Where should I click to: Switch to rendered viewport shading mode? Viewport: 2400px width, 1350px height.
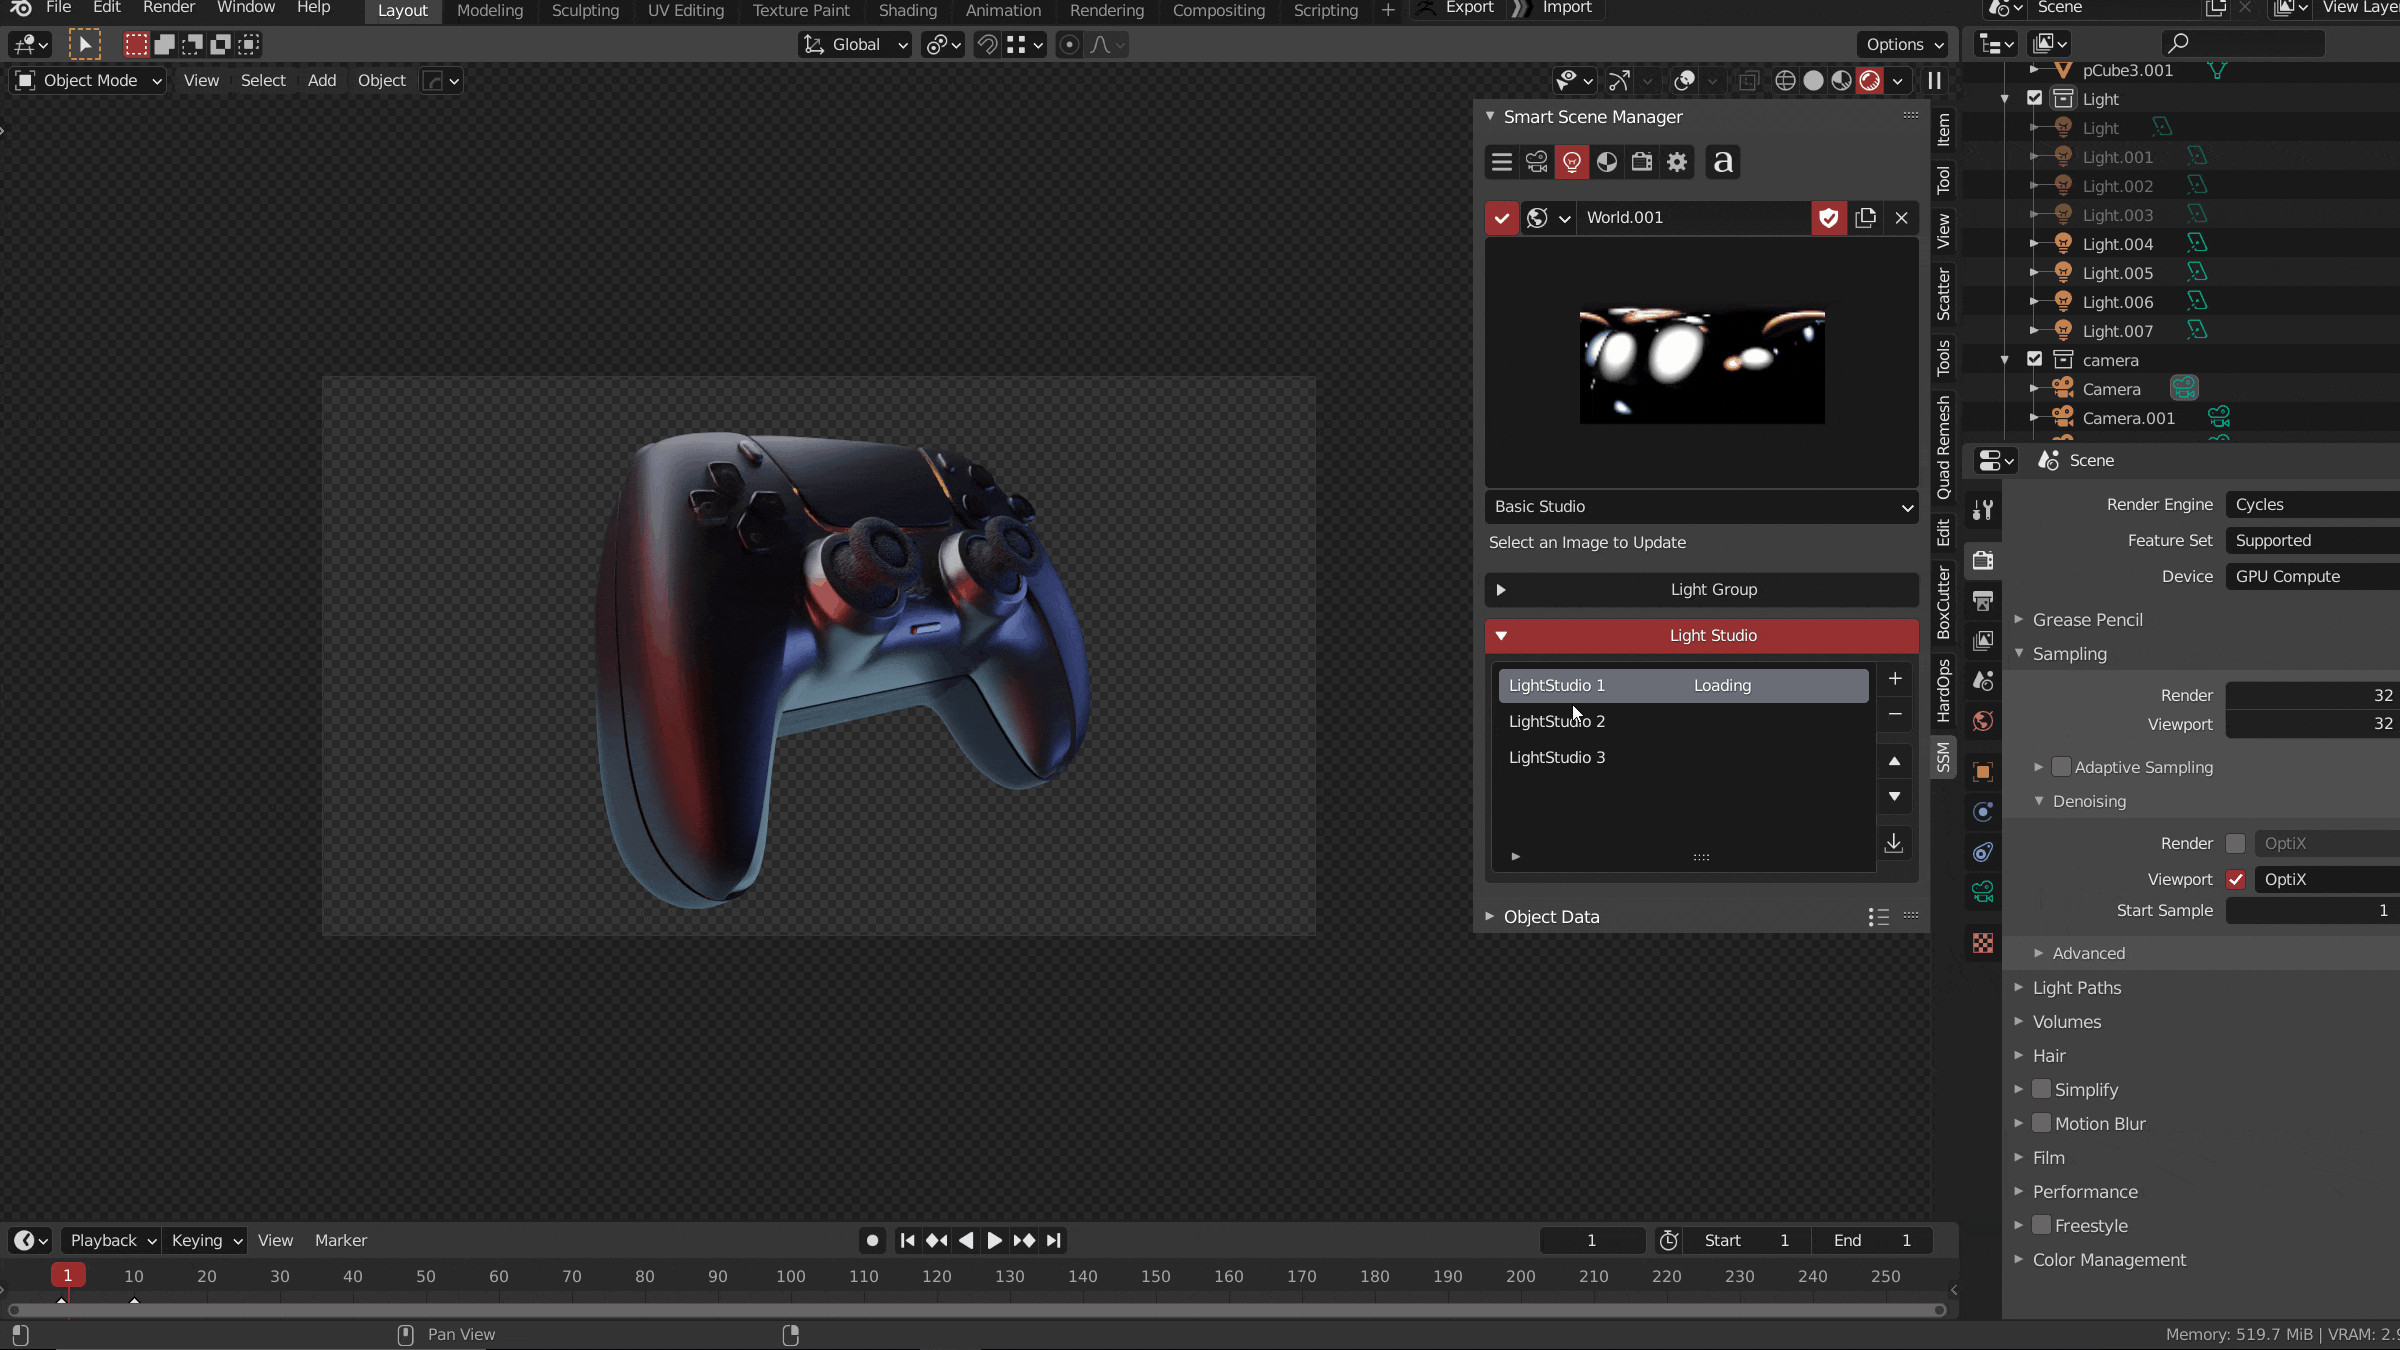point(1869,81)
